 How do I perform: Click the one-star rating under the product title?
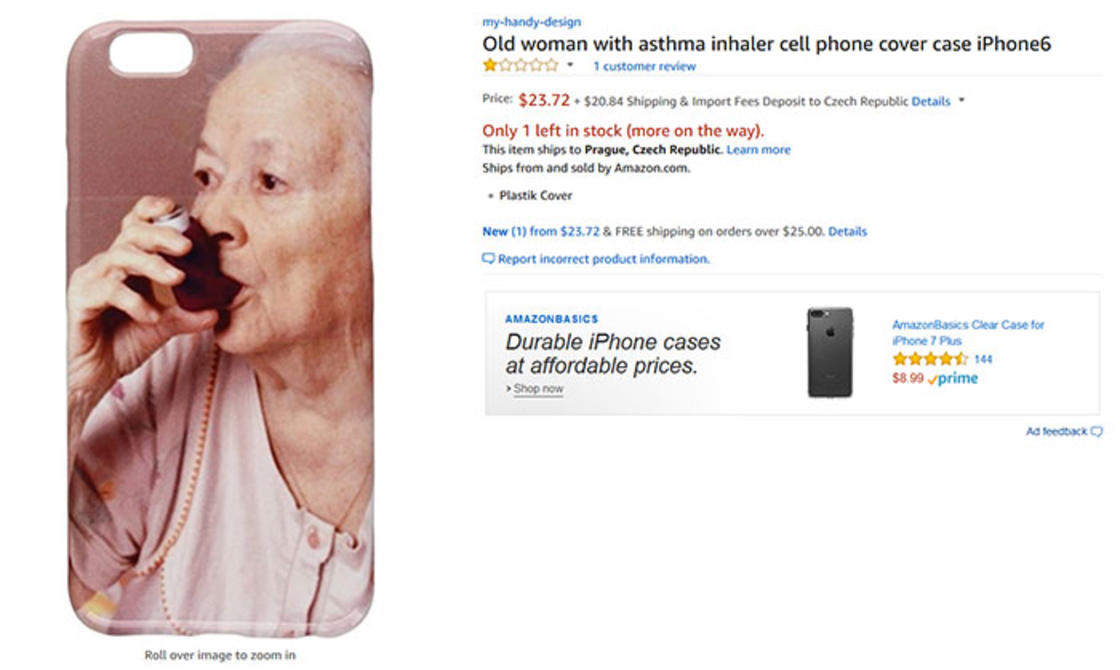pos(520,66)
